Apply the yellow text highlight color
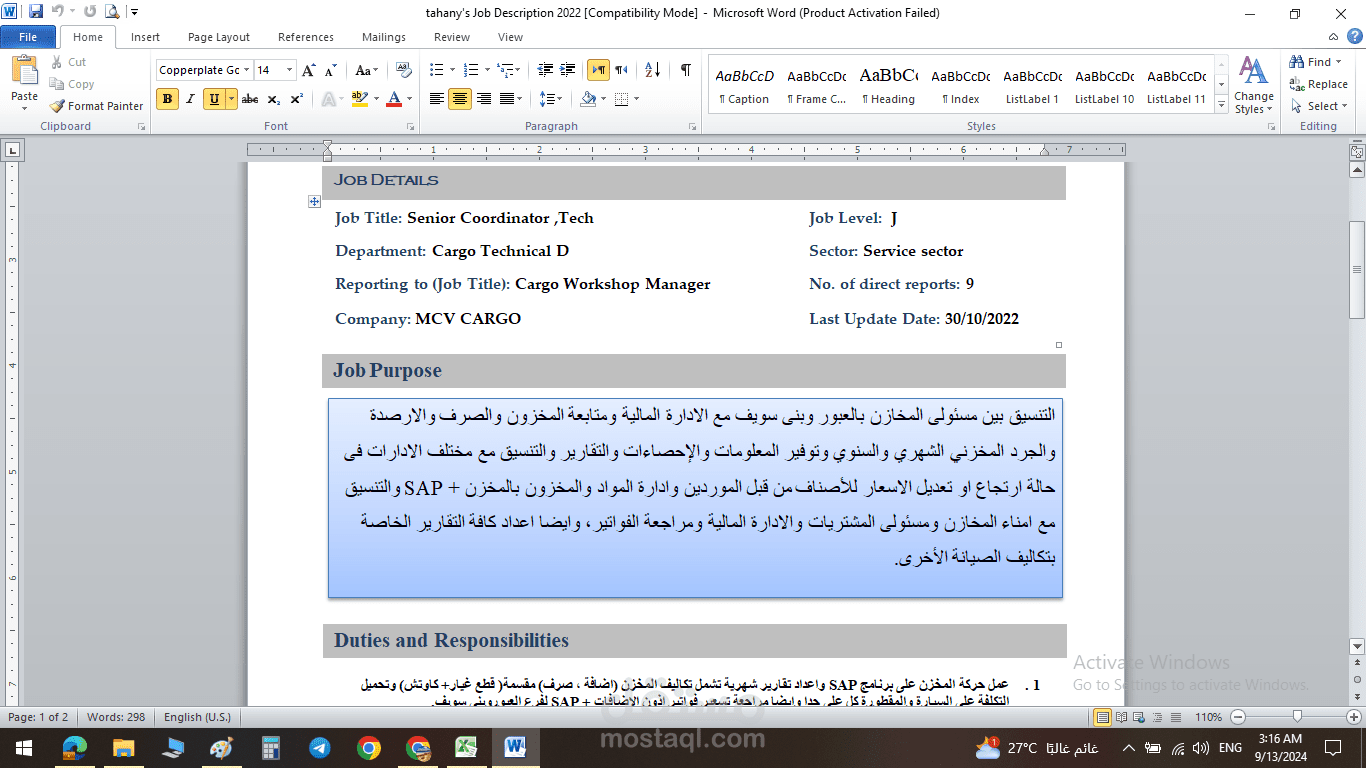1366x768 pixels. pos(359,99)
